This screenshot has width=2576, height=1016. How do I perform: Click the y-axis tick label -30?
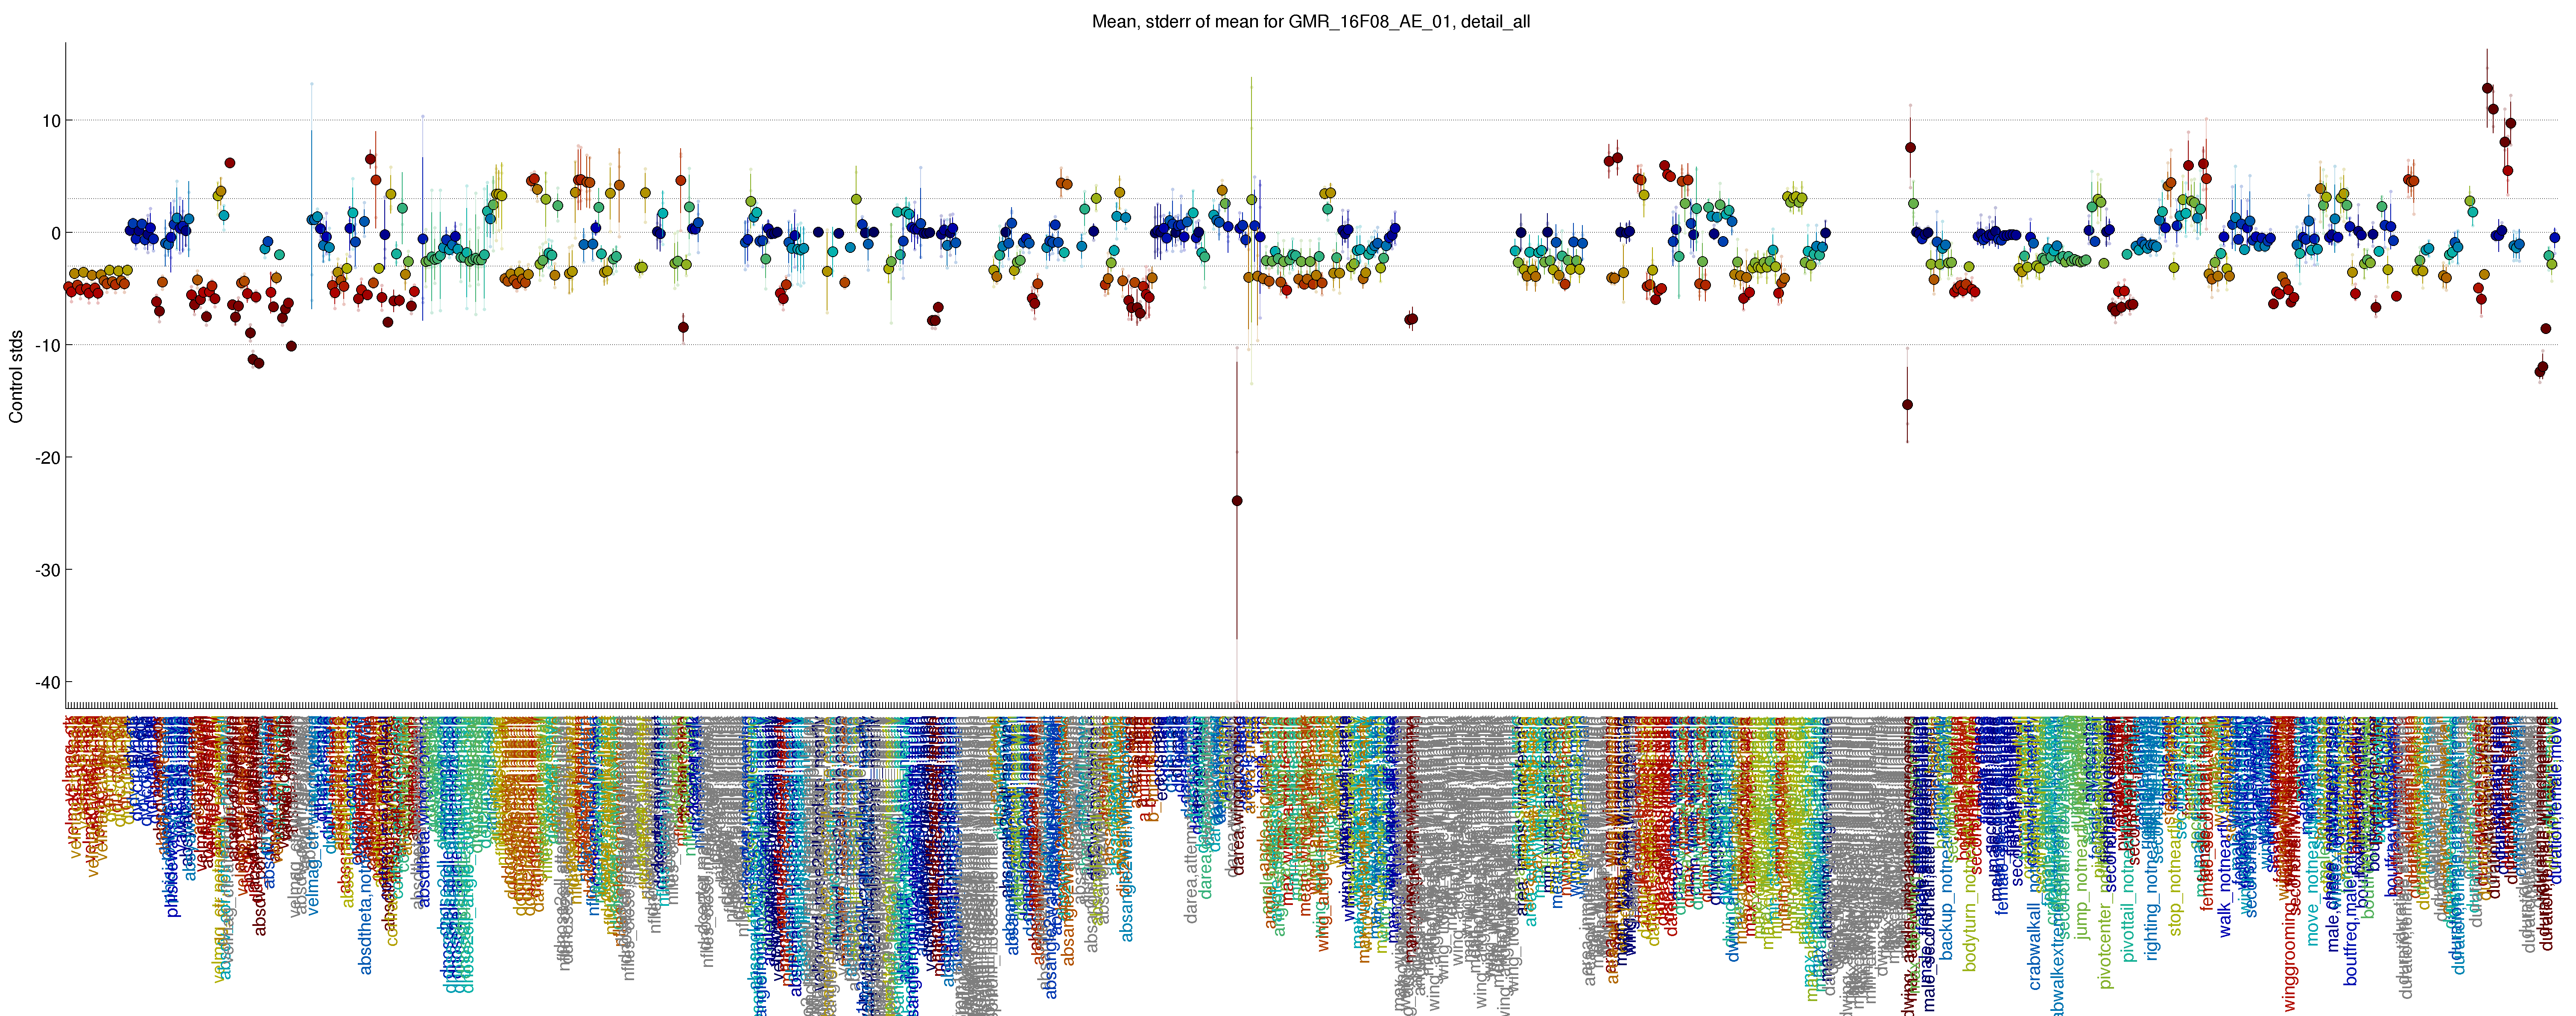click(x=48, y=570)
